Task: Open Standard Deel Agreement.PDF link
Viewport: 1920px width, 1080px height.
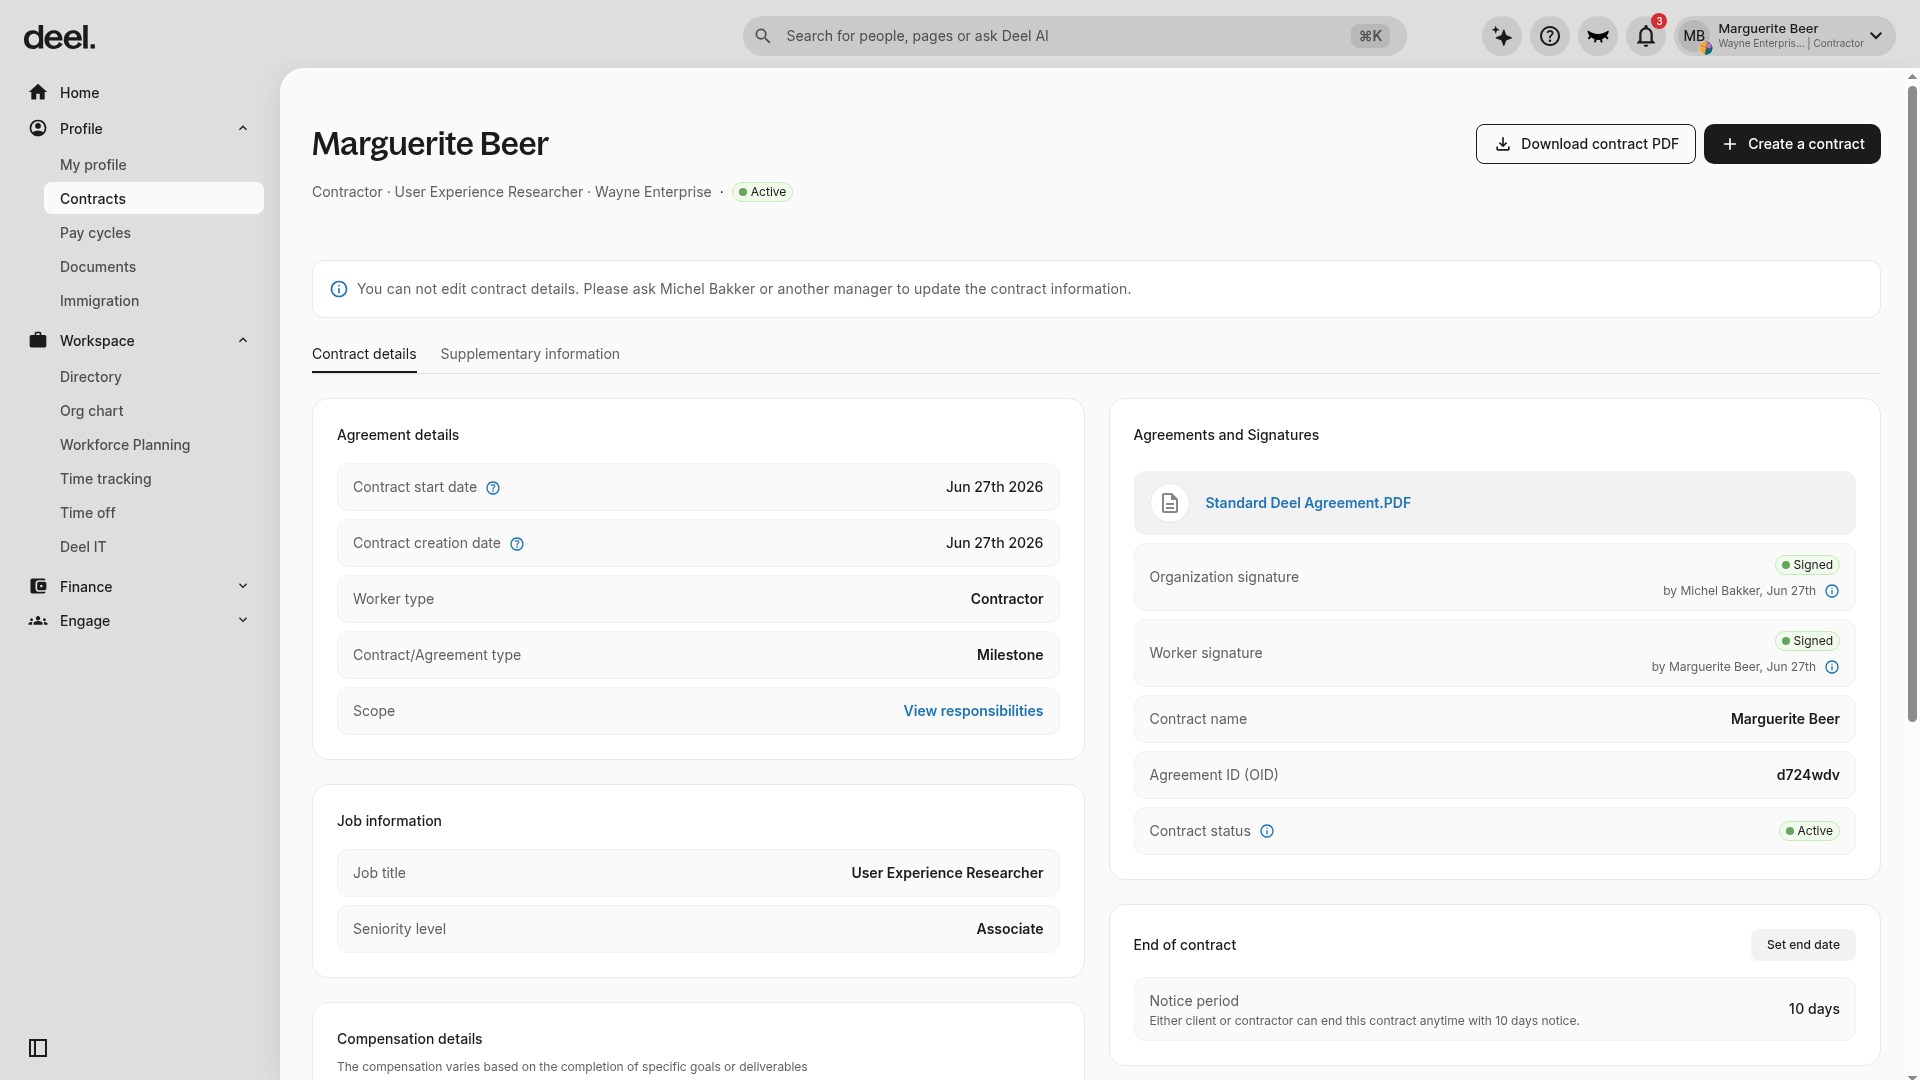Action: pos(1308,503)
